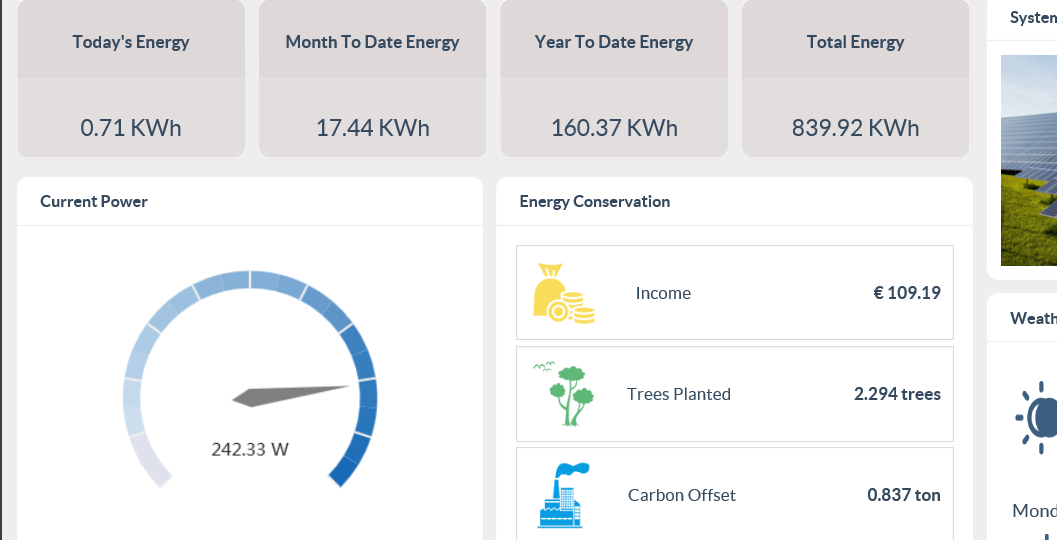Click the 0.71 KWh value
Image resolution: width=1057 pixels, height=540 pixels.
click(131, 127)
